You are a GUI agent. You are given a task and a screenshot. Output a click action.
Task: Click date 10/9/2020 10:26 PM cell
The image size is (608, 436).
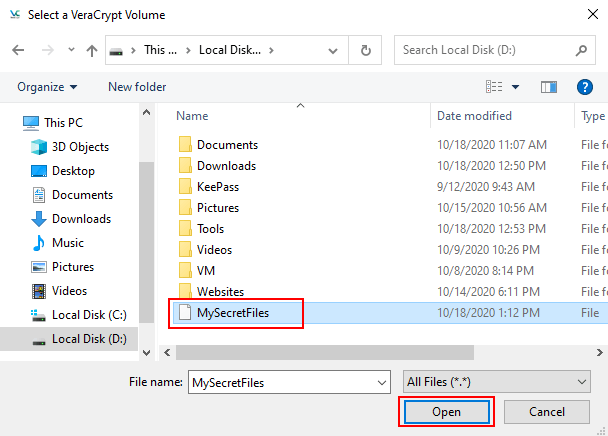[x=488, y=249]
